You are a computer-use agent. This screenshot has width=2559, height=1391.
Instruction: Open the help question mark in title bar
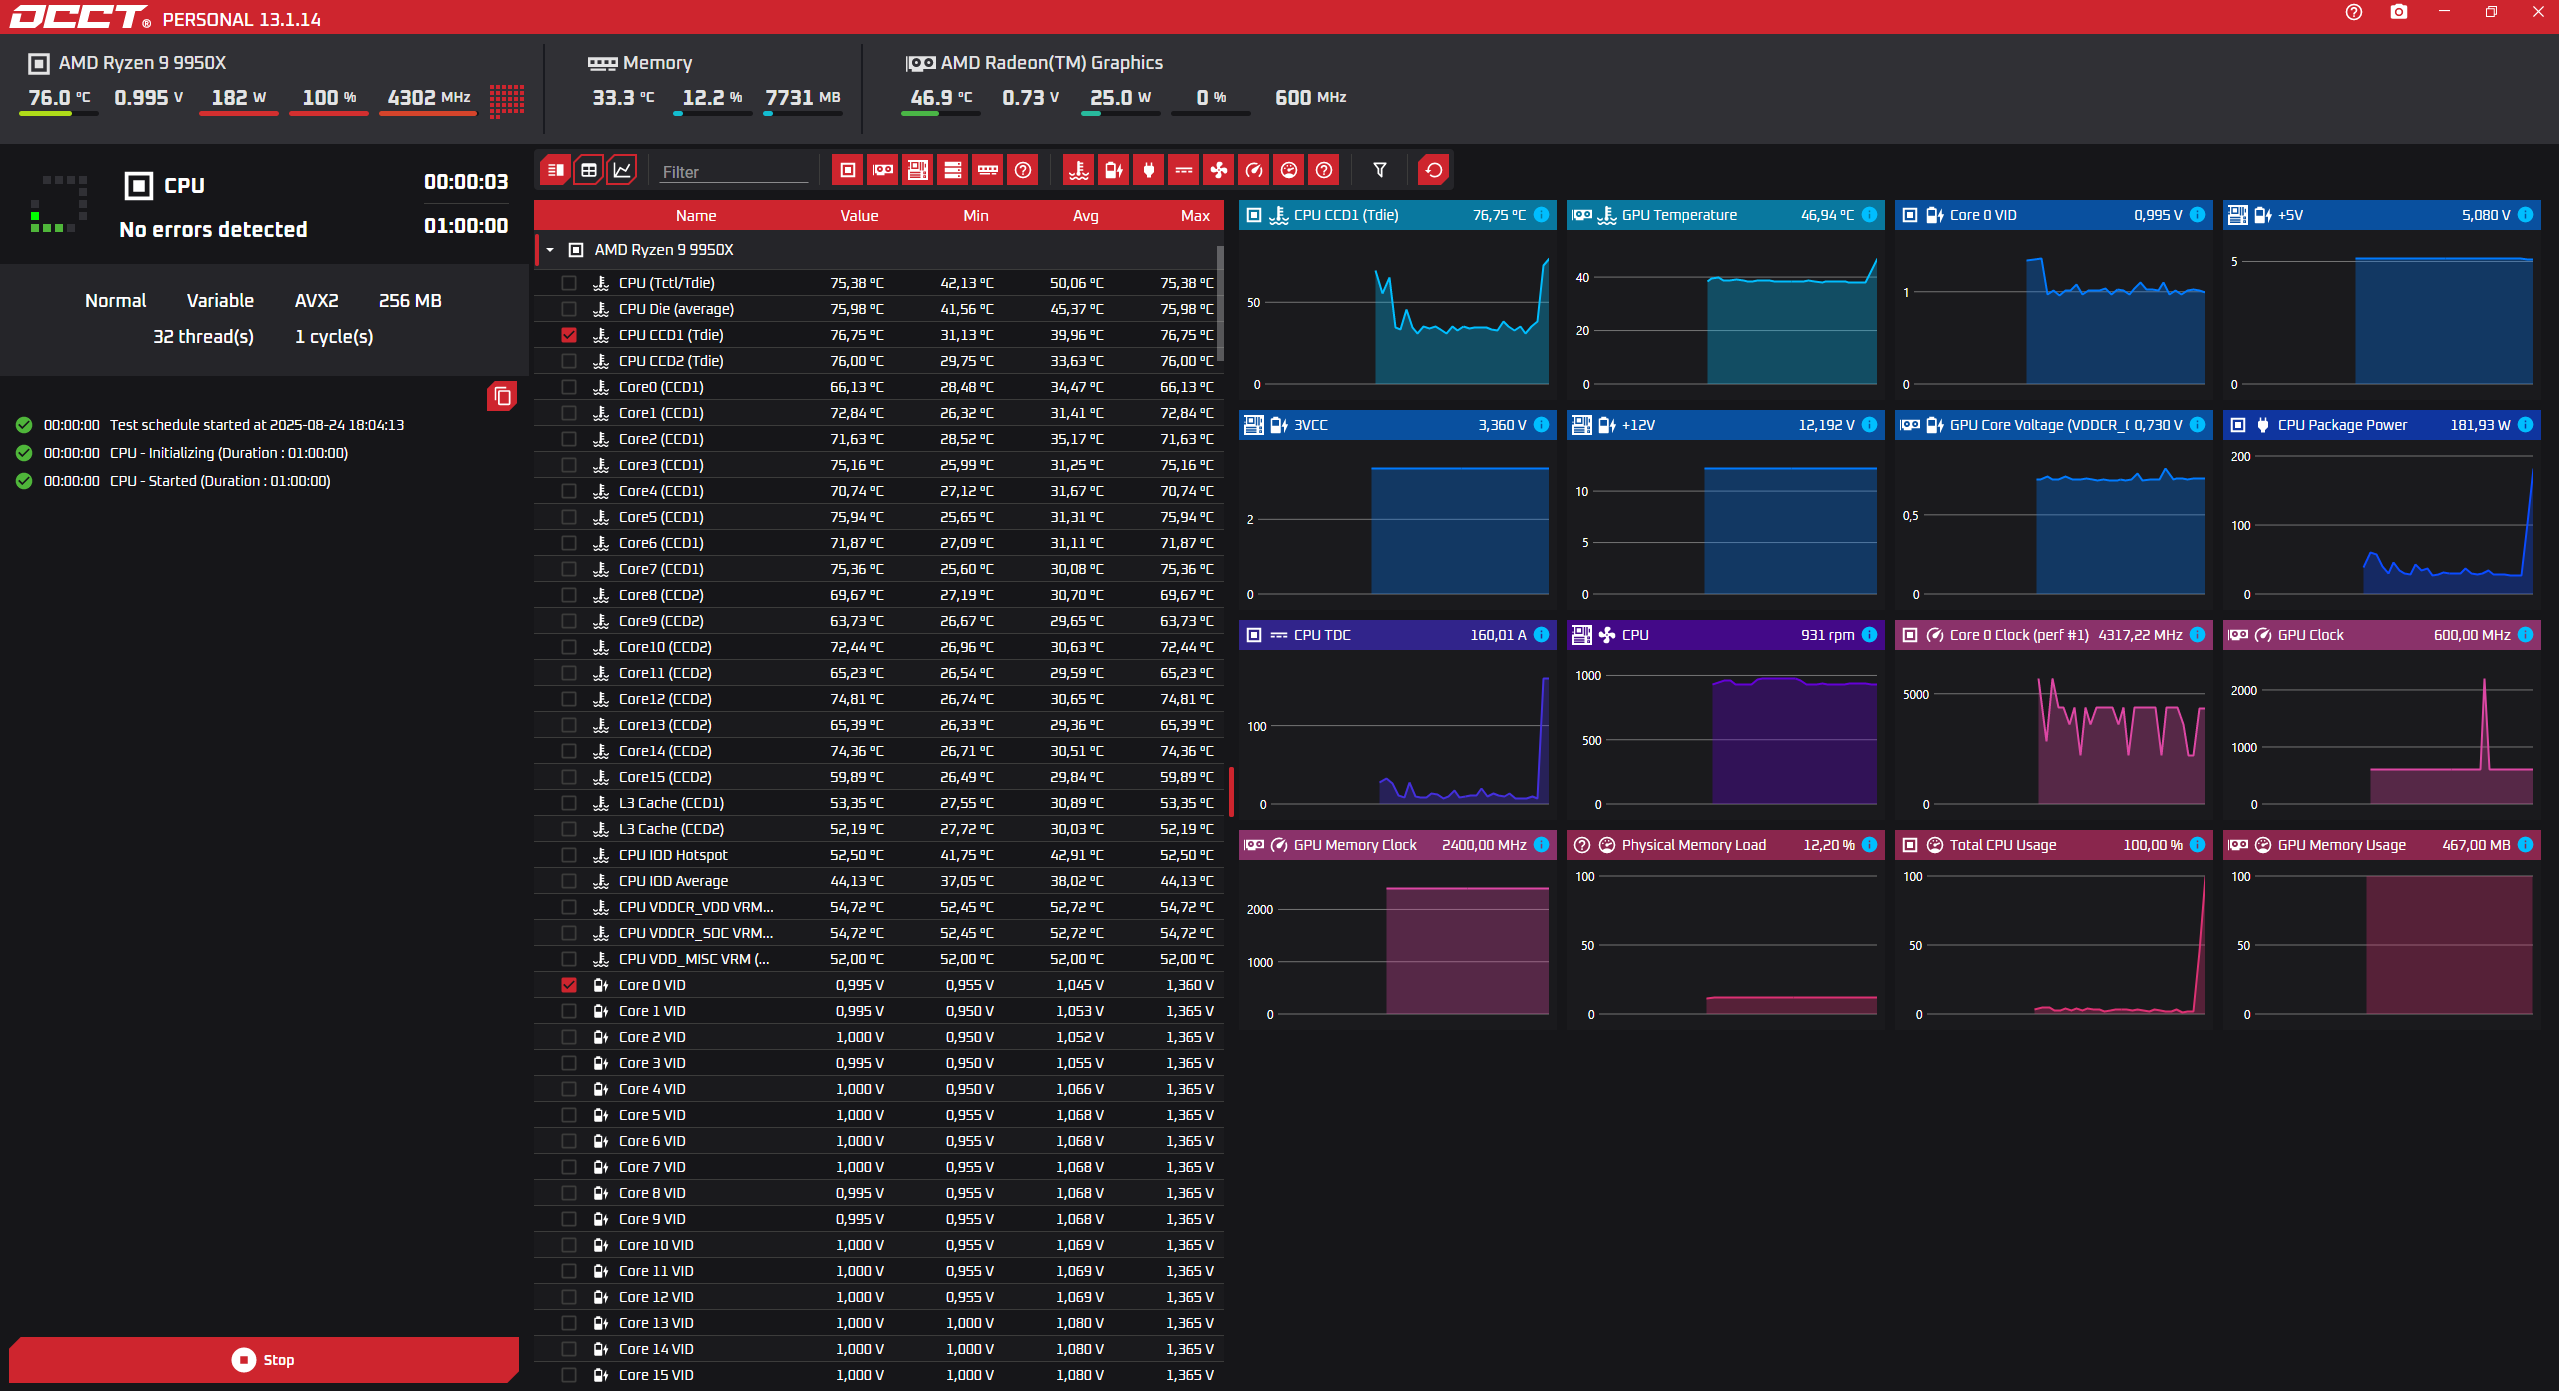[x=2353, y=12]
